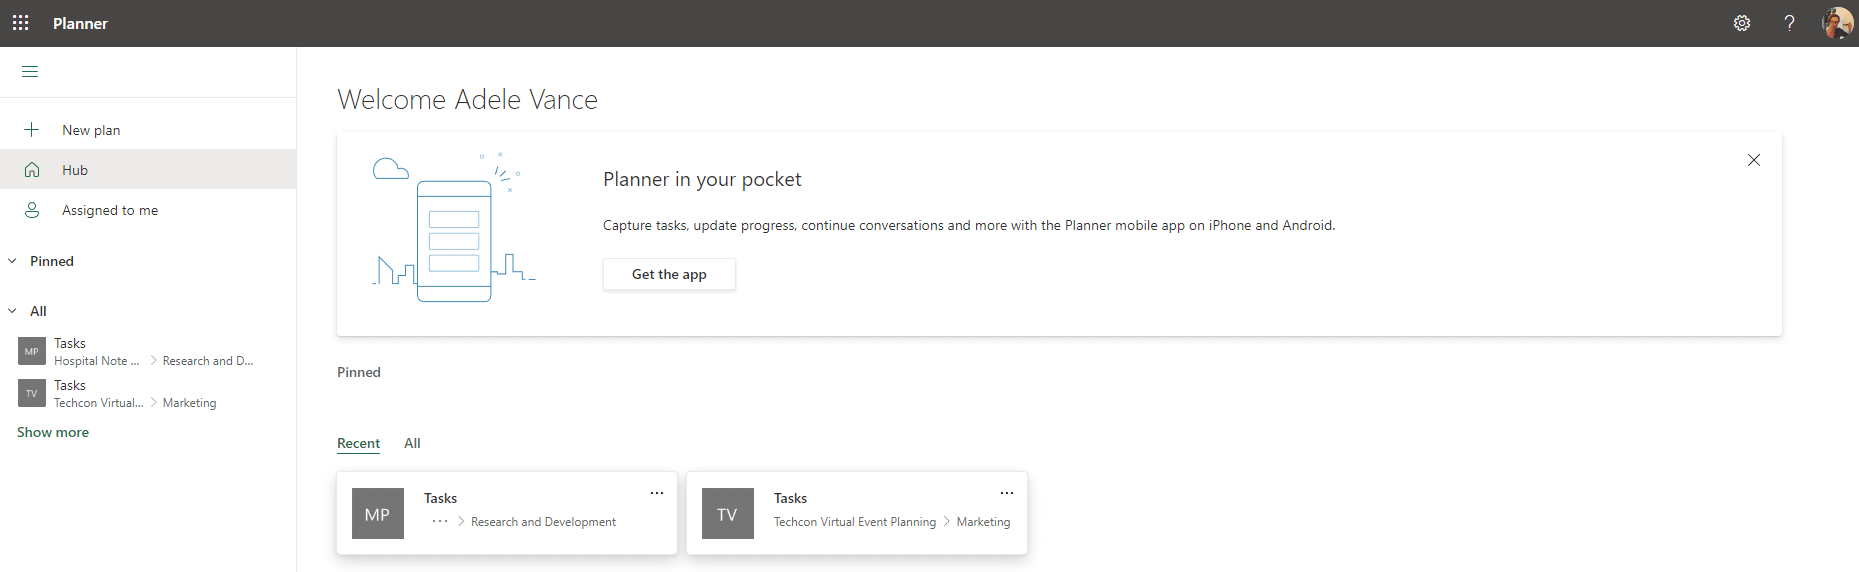Click the plus icon for New plan

click(x=32, y=130)
